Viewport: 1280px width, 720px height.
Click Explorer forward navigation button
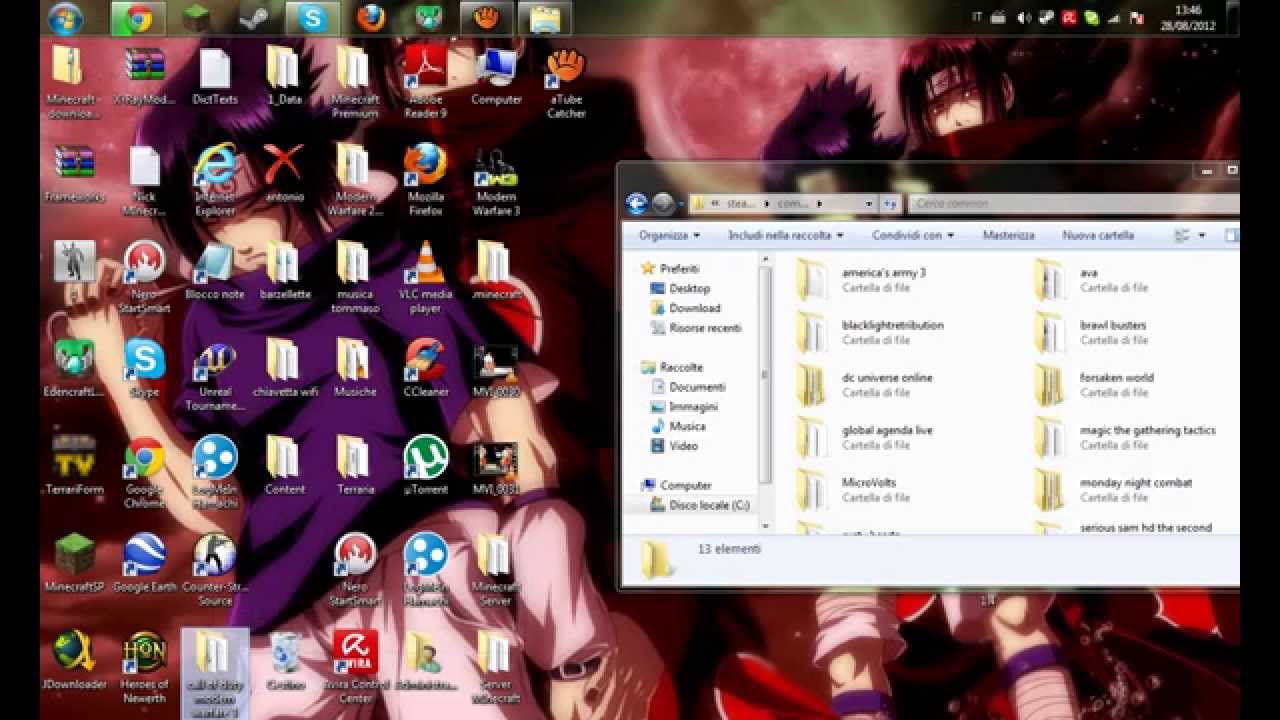tap(663, 204)
